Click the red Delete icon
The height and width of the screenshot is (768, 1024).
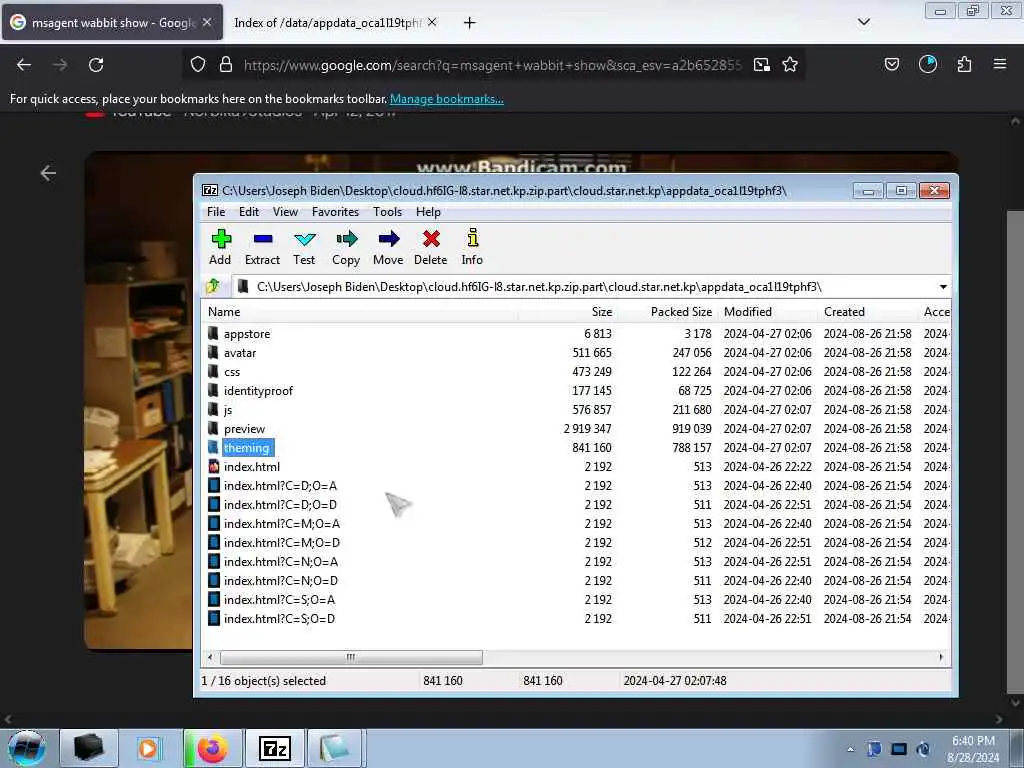click(431, 247)
